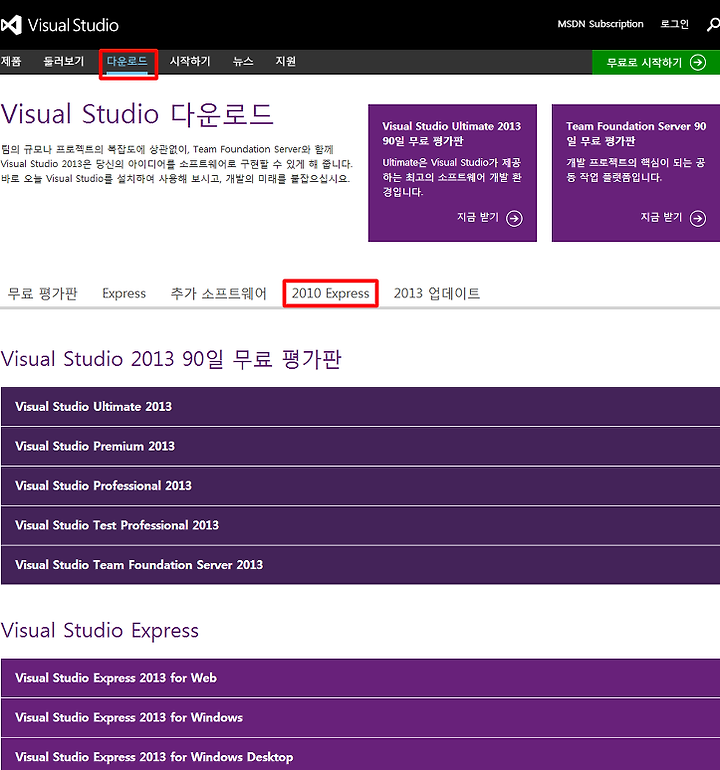The height and width of the screenshot is (770, 720).
Task: Open the 시작하기 menu
Action: coord(190,61)
